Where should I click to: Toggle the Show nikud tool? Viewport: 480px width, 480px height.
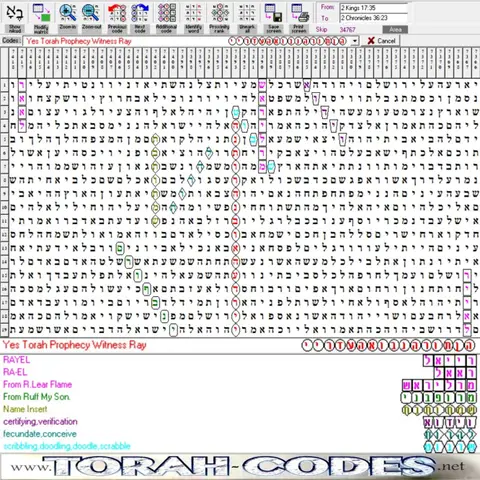pos(14,17)
